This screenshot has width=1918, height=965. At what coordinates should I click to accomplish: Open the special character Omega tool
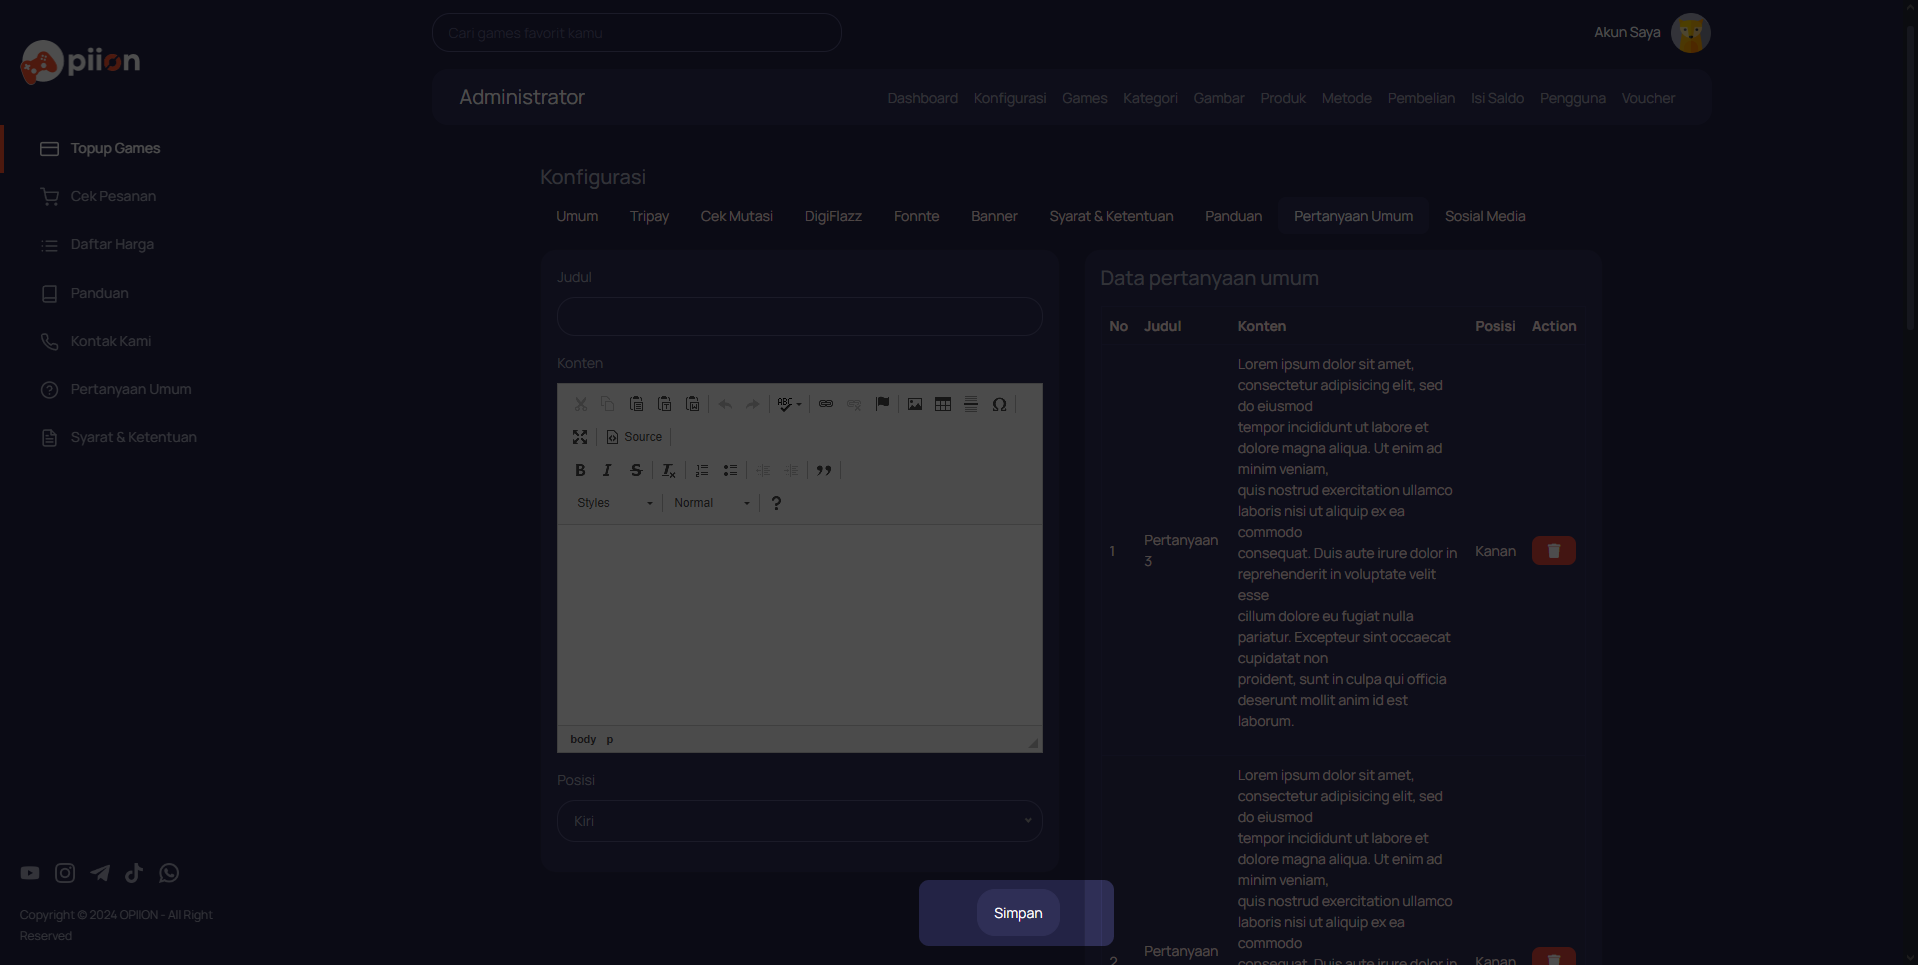pyautogui.click(x=999, y=404)
